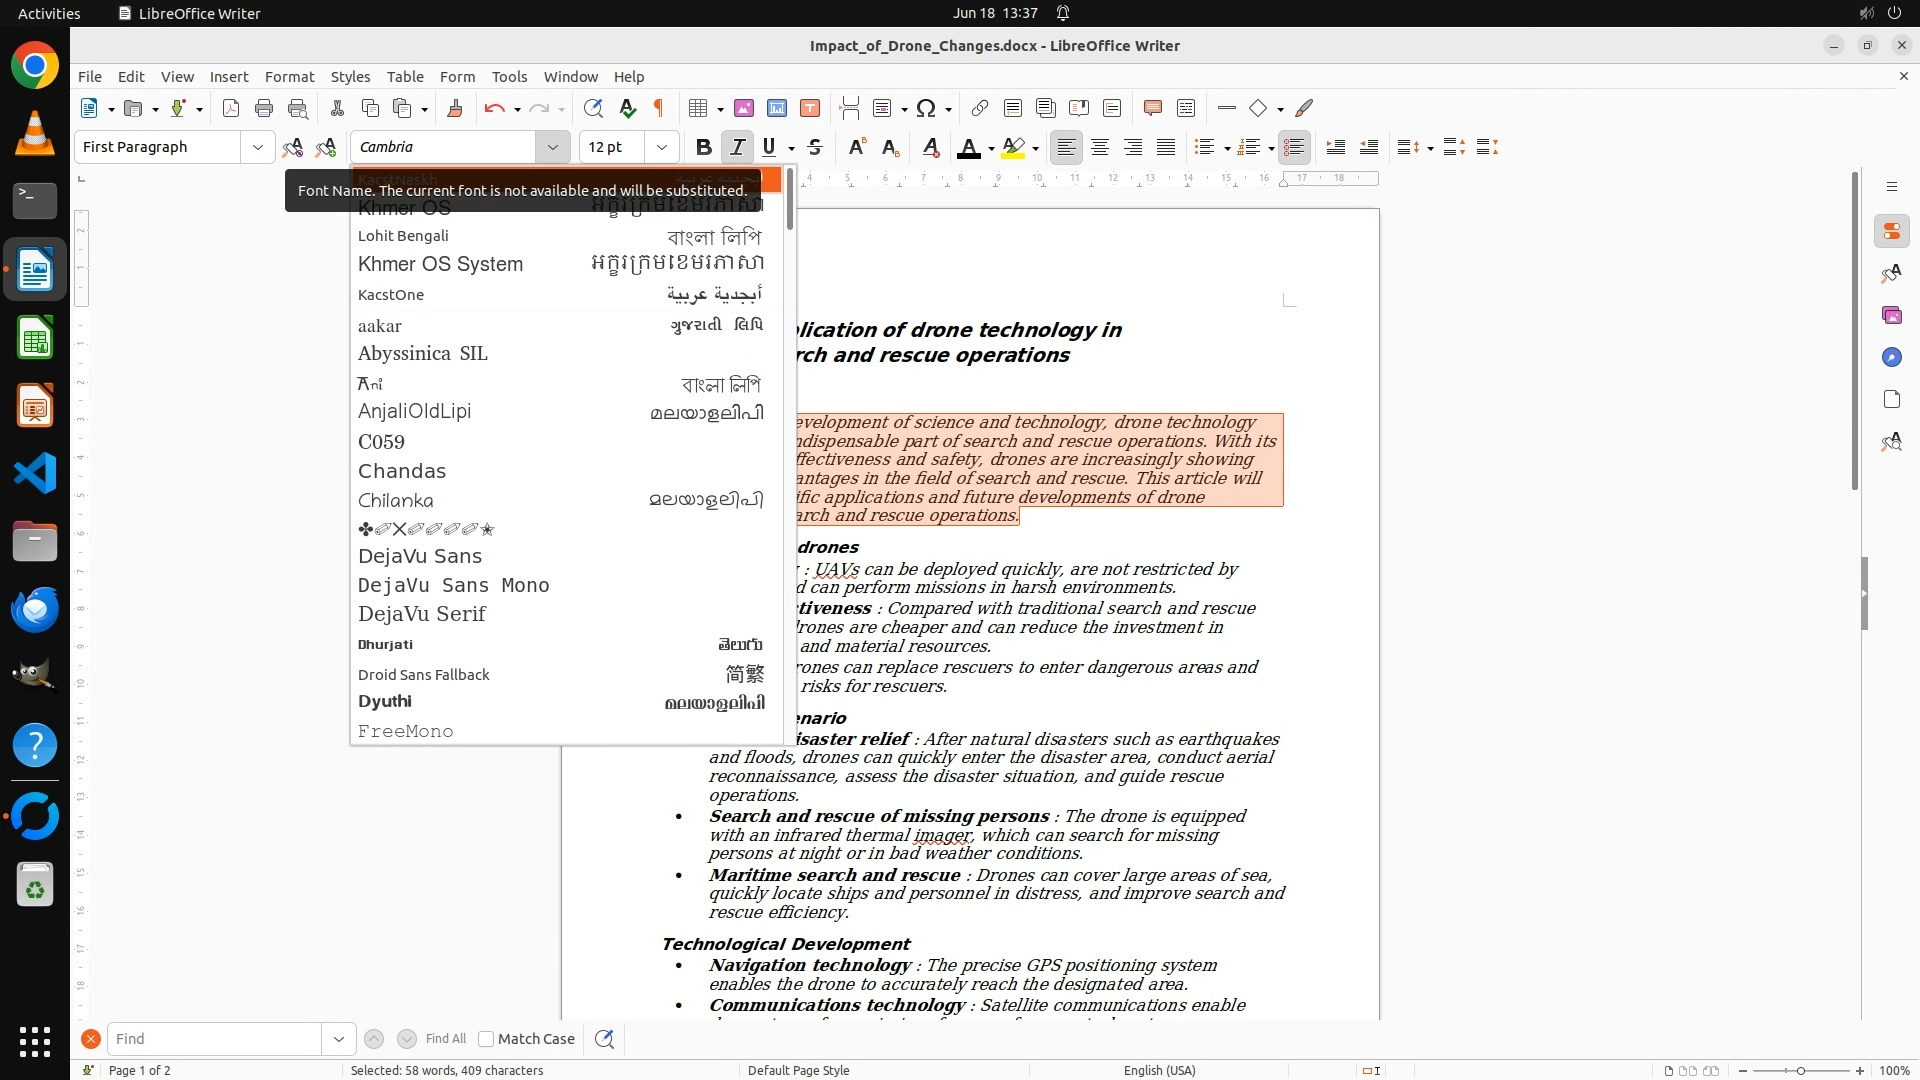Click Insert Hyperlink icon
Image resolution: width=1920 pixels, height=1080 pixels.
(x=980, y=108)
